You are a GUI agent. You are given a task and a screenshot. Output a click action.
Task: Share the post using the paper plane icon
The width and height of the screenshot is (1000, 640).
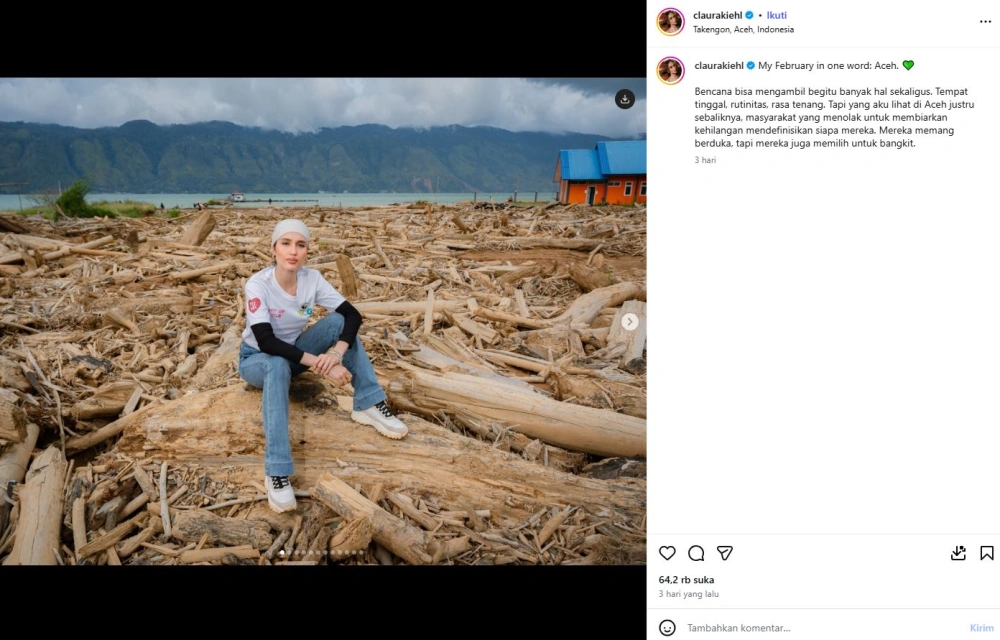tap(724, 553)
